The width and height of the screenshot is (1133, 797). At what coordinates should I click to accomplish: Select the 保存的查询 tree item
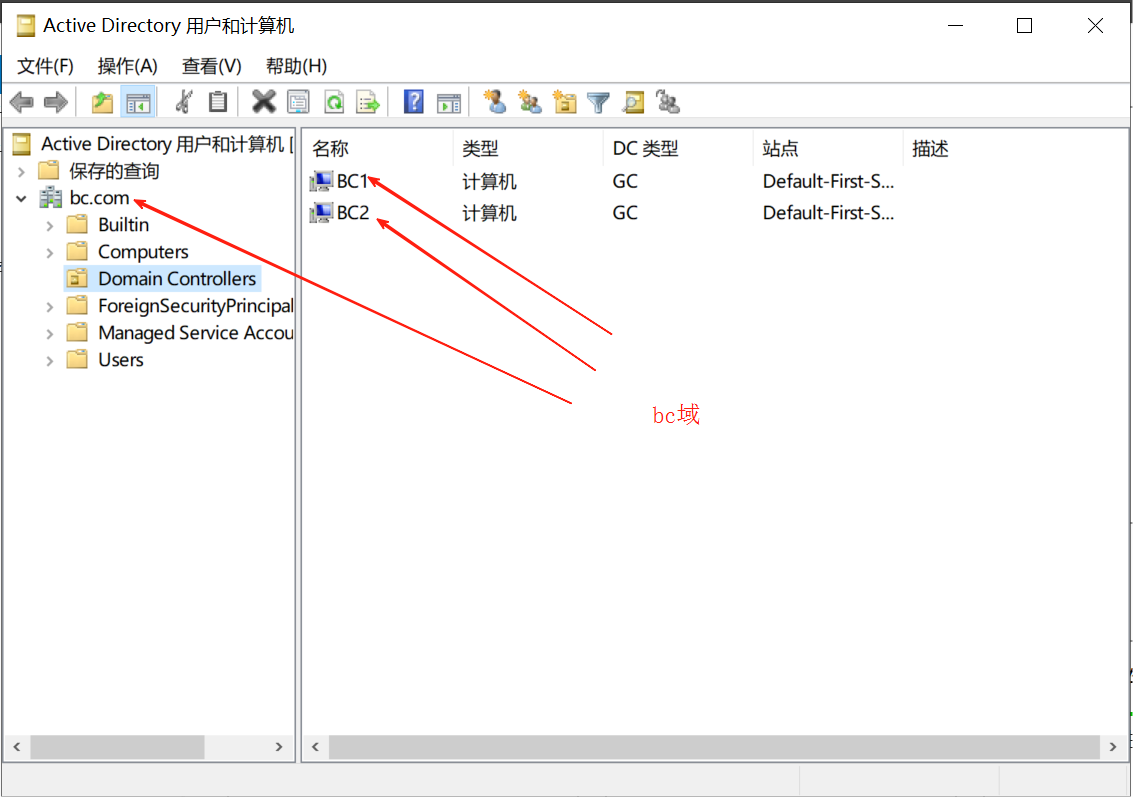[114, 171]
